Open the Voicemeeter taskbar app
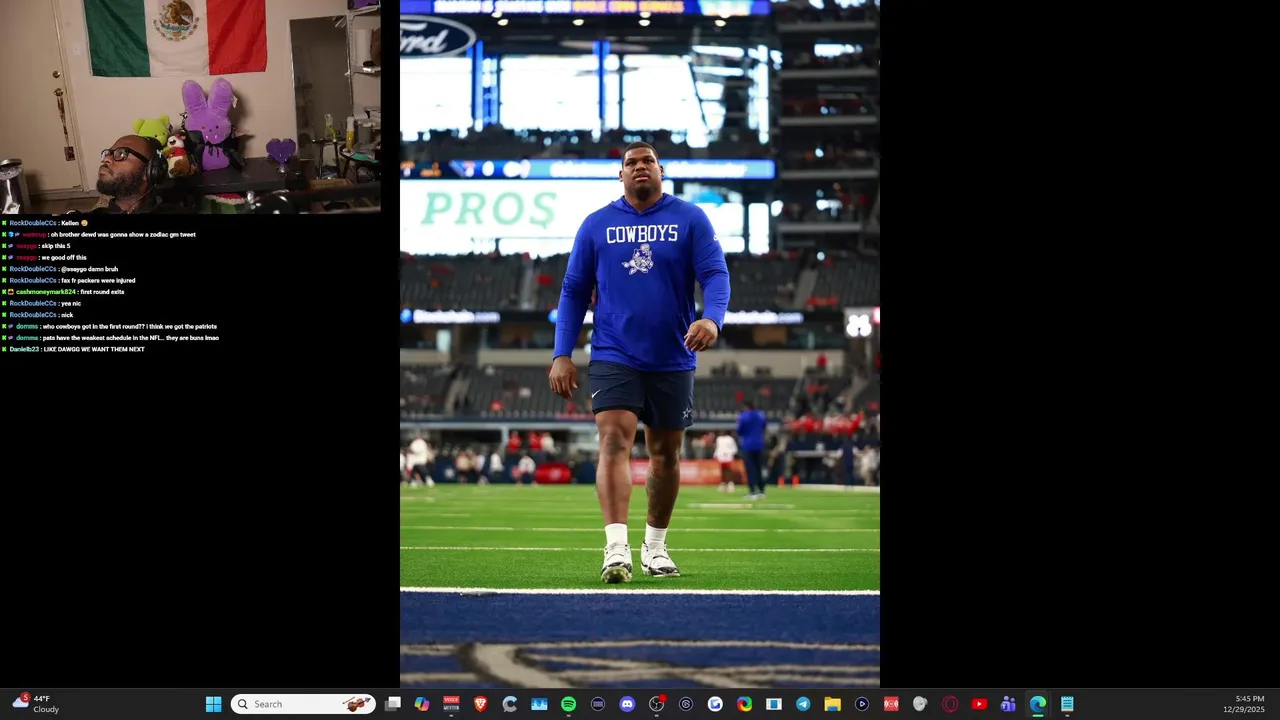The height and width of the screenshot is (720, 1280). point(451,704)
